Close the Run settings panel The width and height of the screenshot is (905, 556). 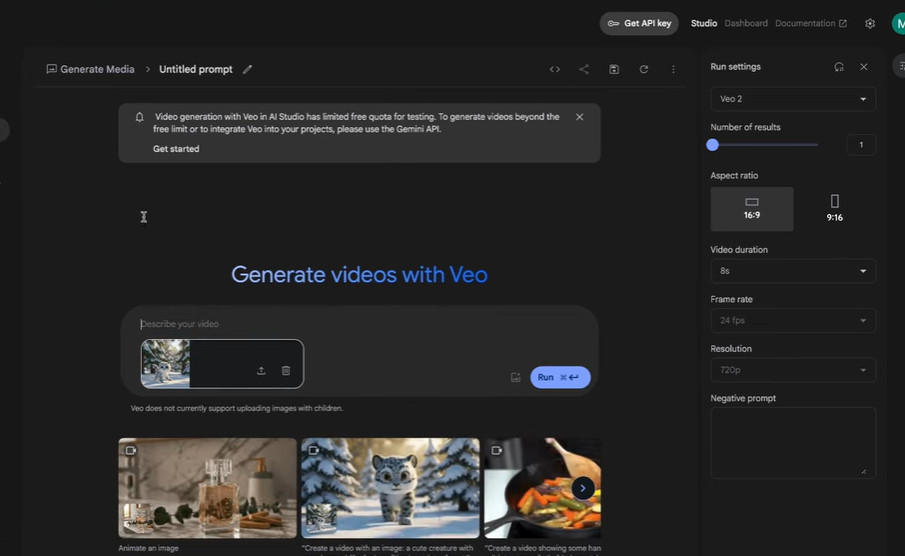coord(864,67)
